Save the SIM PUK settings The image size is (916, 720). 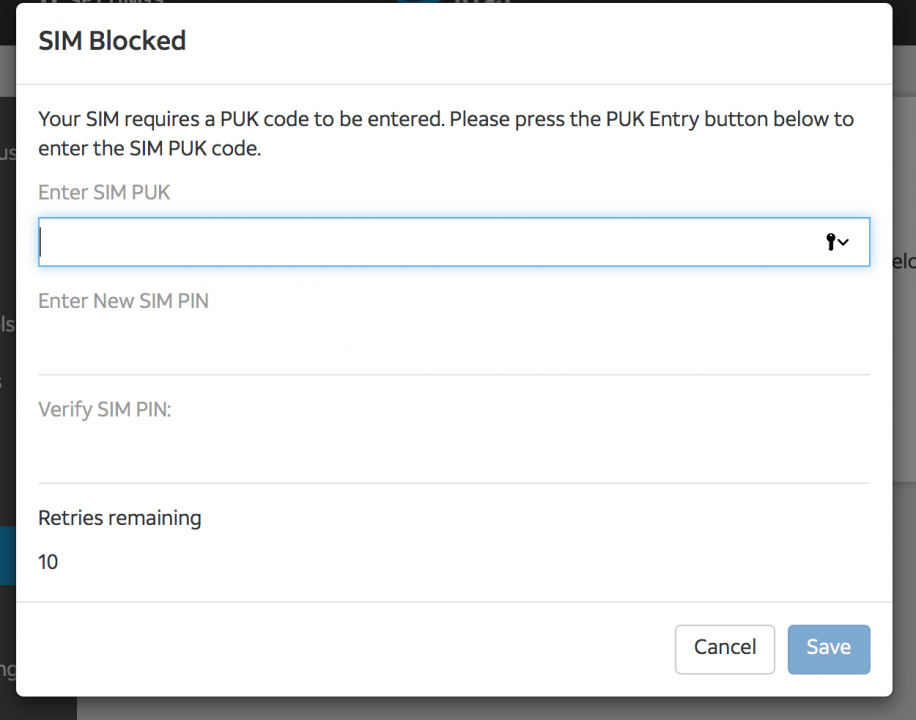[828, 649]
